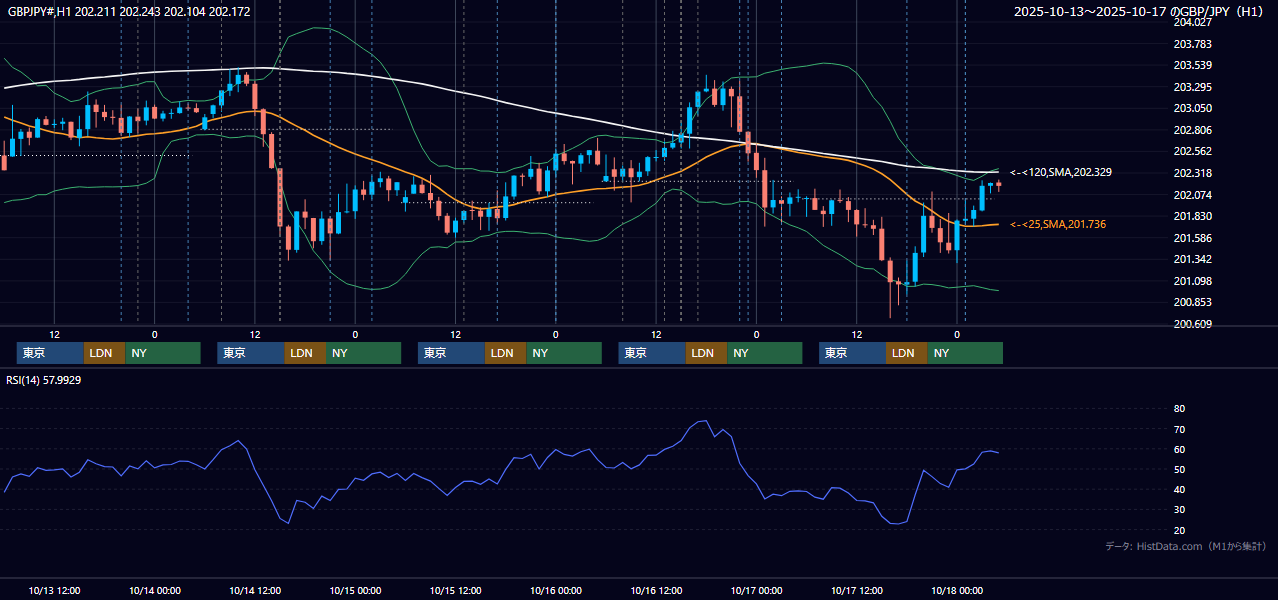This screenshot has height=600, width=1278.
Task: Select the 120 SMA label reading 202.329
Action: click(x=1061, y=172)
